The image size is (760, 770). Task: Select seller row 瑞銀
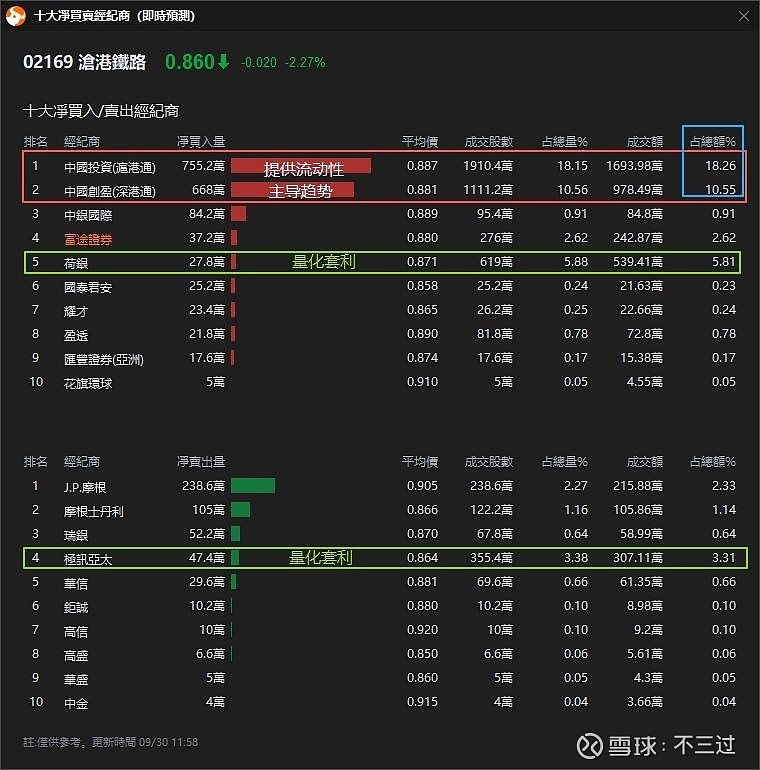tap(380, 534)
